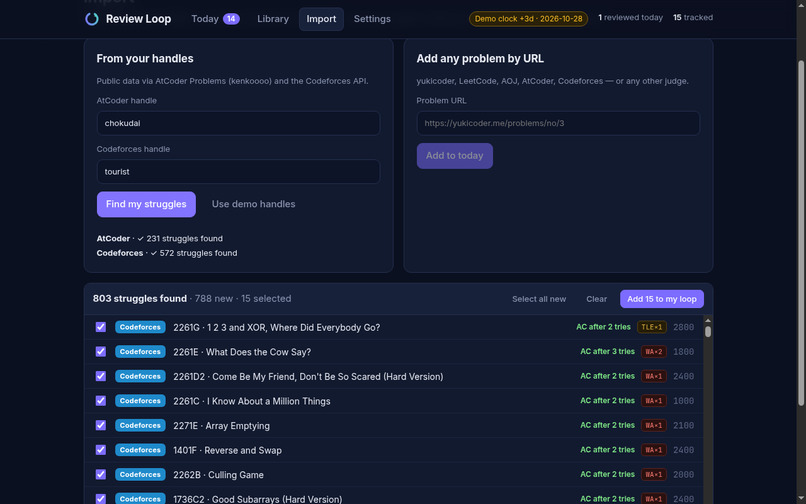Click the title '1401F · Reverse and Swap'
Image resolution: width=806 pixels, height=504 pixels.
(227, 451)
